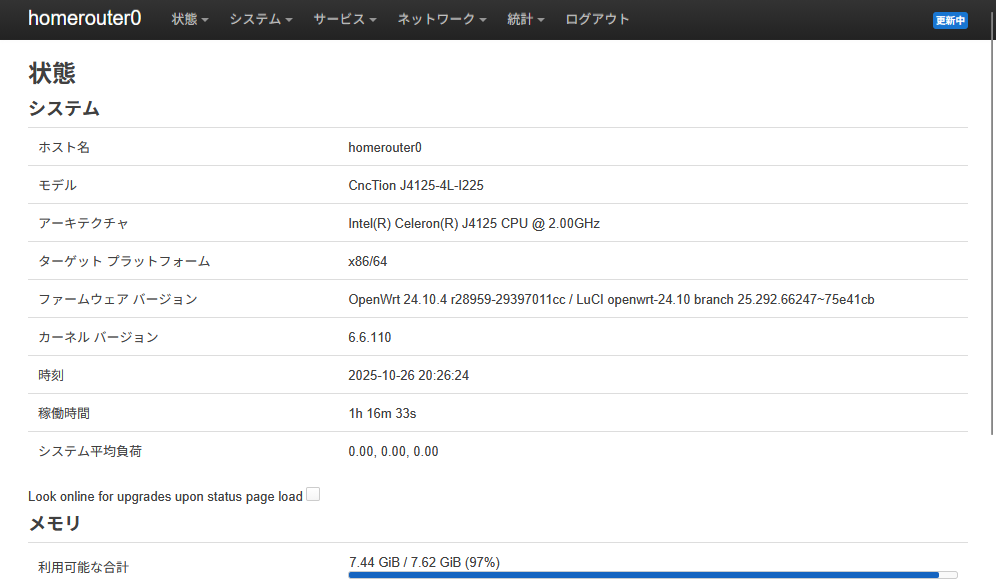Click the kernel version value 6.6.110
This screenshot has width=996, height=586.
[370, 337]
